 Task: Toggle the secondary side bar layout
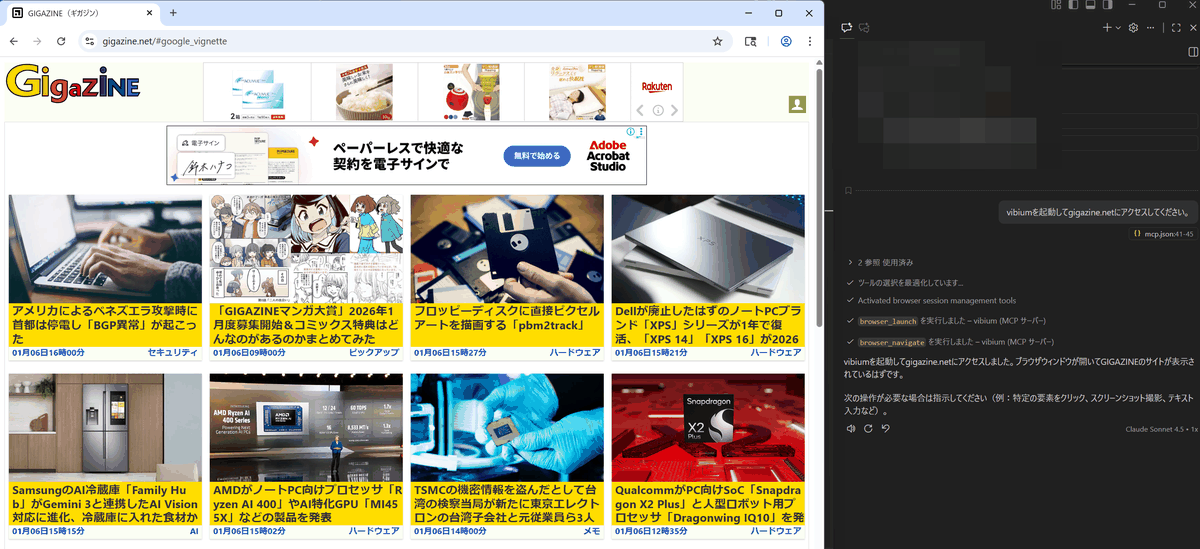coord(1108,6)
